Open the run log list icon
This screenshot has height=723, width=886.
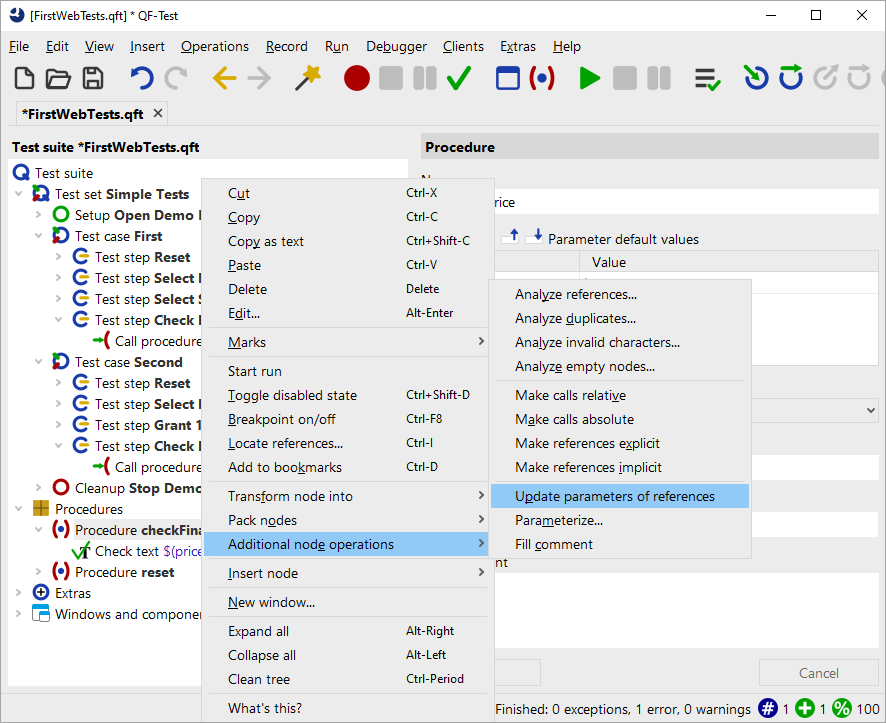(x=707, y=79)
